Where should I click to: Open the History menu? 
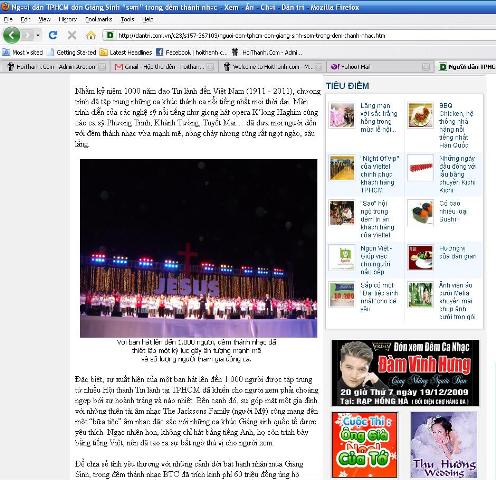tap(68, 19)
